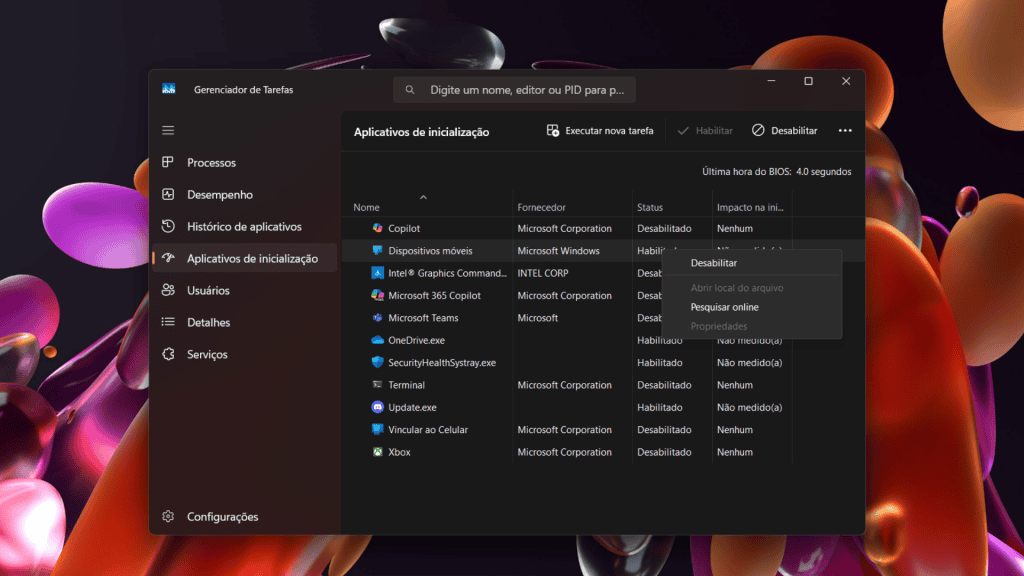Open the three-dots more options menu
Screen dimensions: 1024x576
[x=845, y=131]
